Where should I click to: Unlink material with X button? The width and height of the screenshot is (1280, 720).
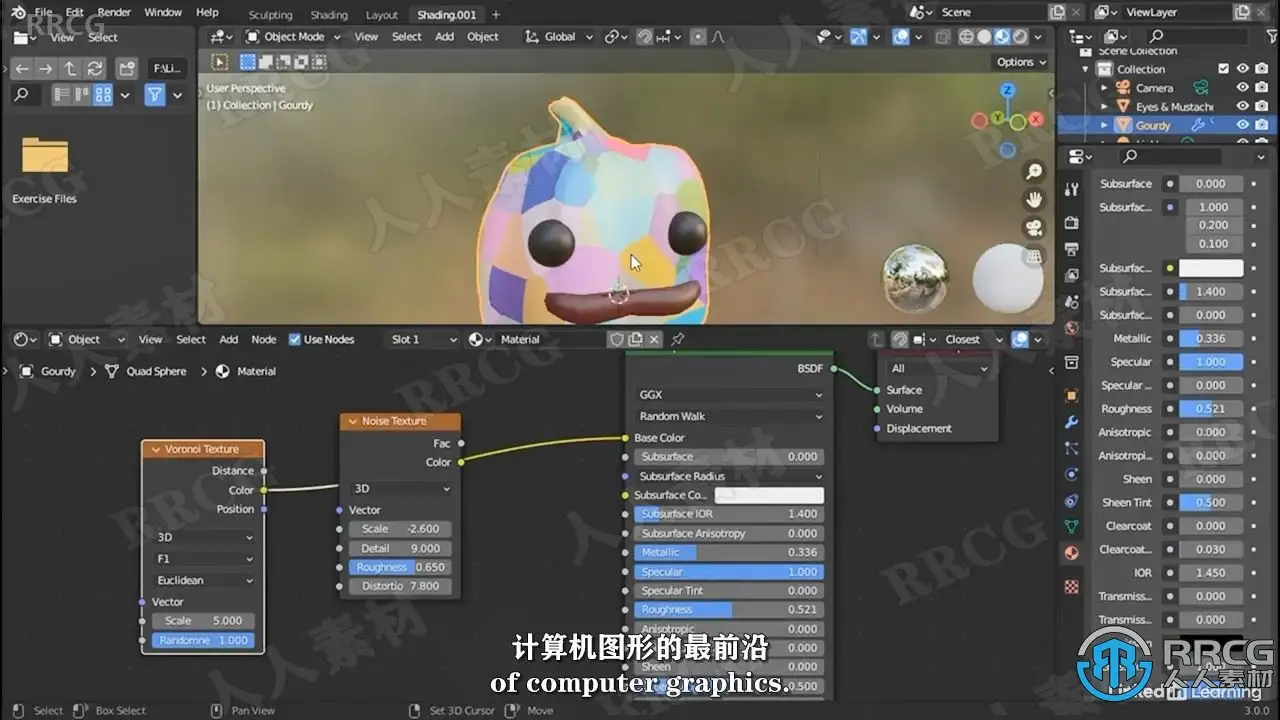pyautogui.click(x=654, y=339)
